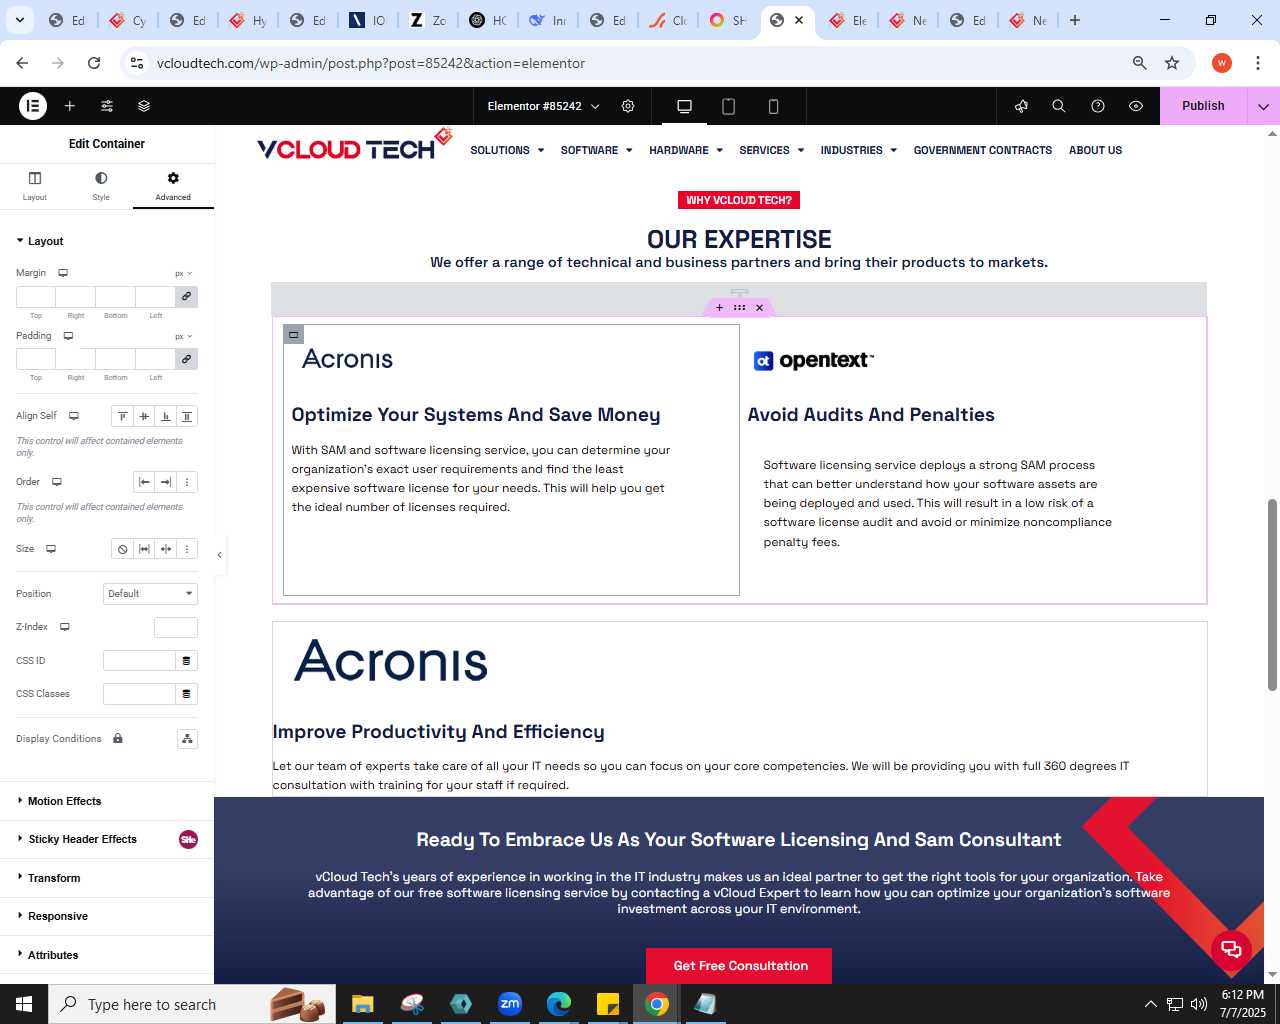Set Size to Grow

(144, 549)
